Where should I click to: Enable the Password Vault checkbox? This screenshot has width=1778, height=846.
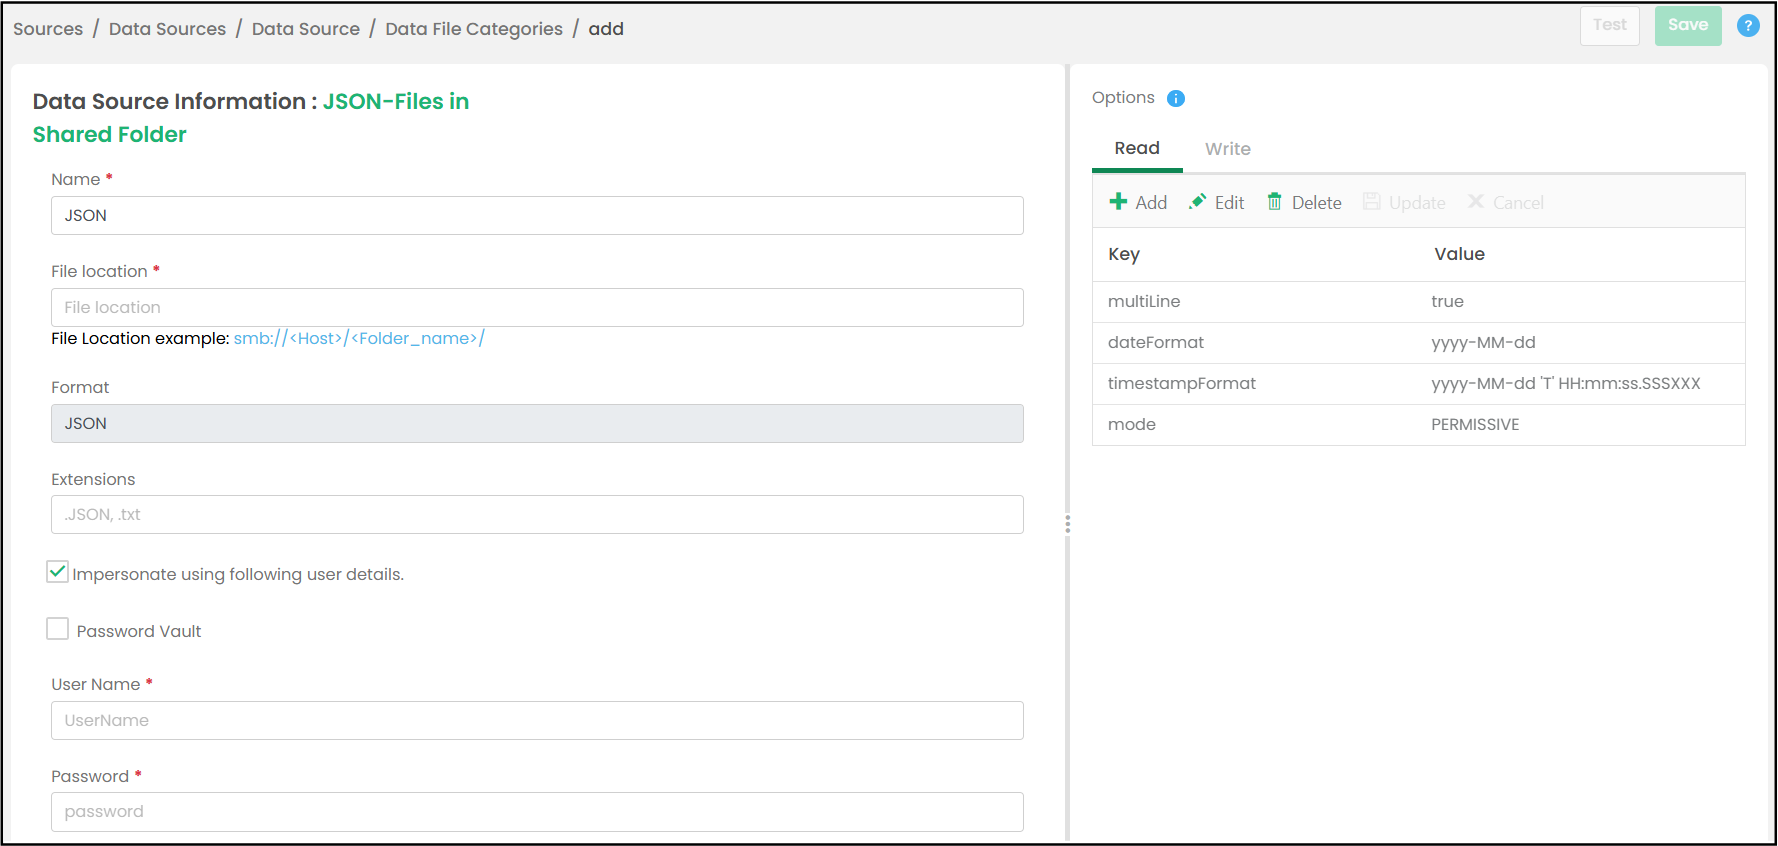coord(58,629)
